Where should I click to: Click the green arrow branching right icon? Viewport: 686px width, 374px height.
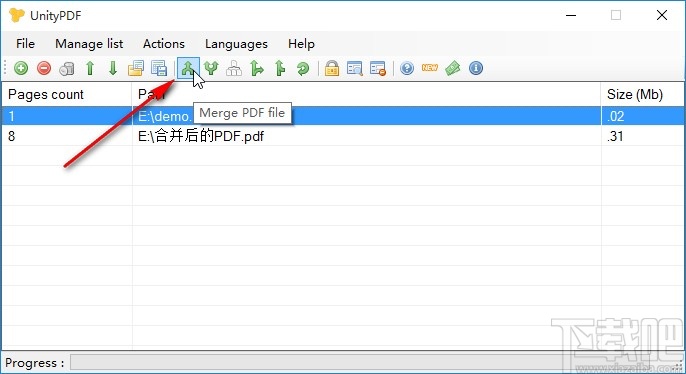pyautogui.click(x=257, y=68)
